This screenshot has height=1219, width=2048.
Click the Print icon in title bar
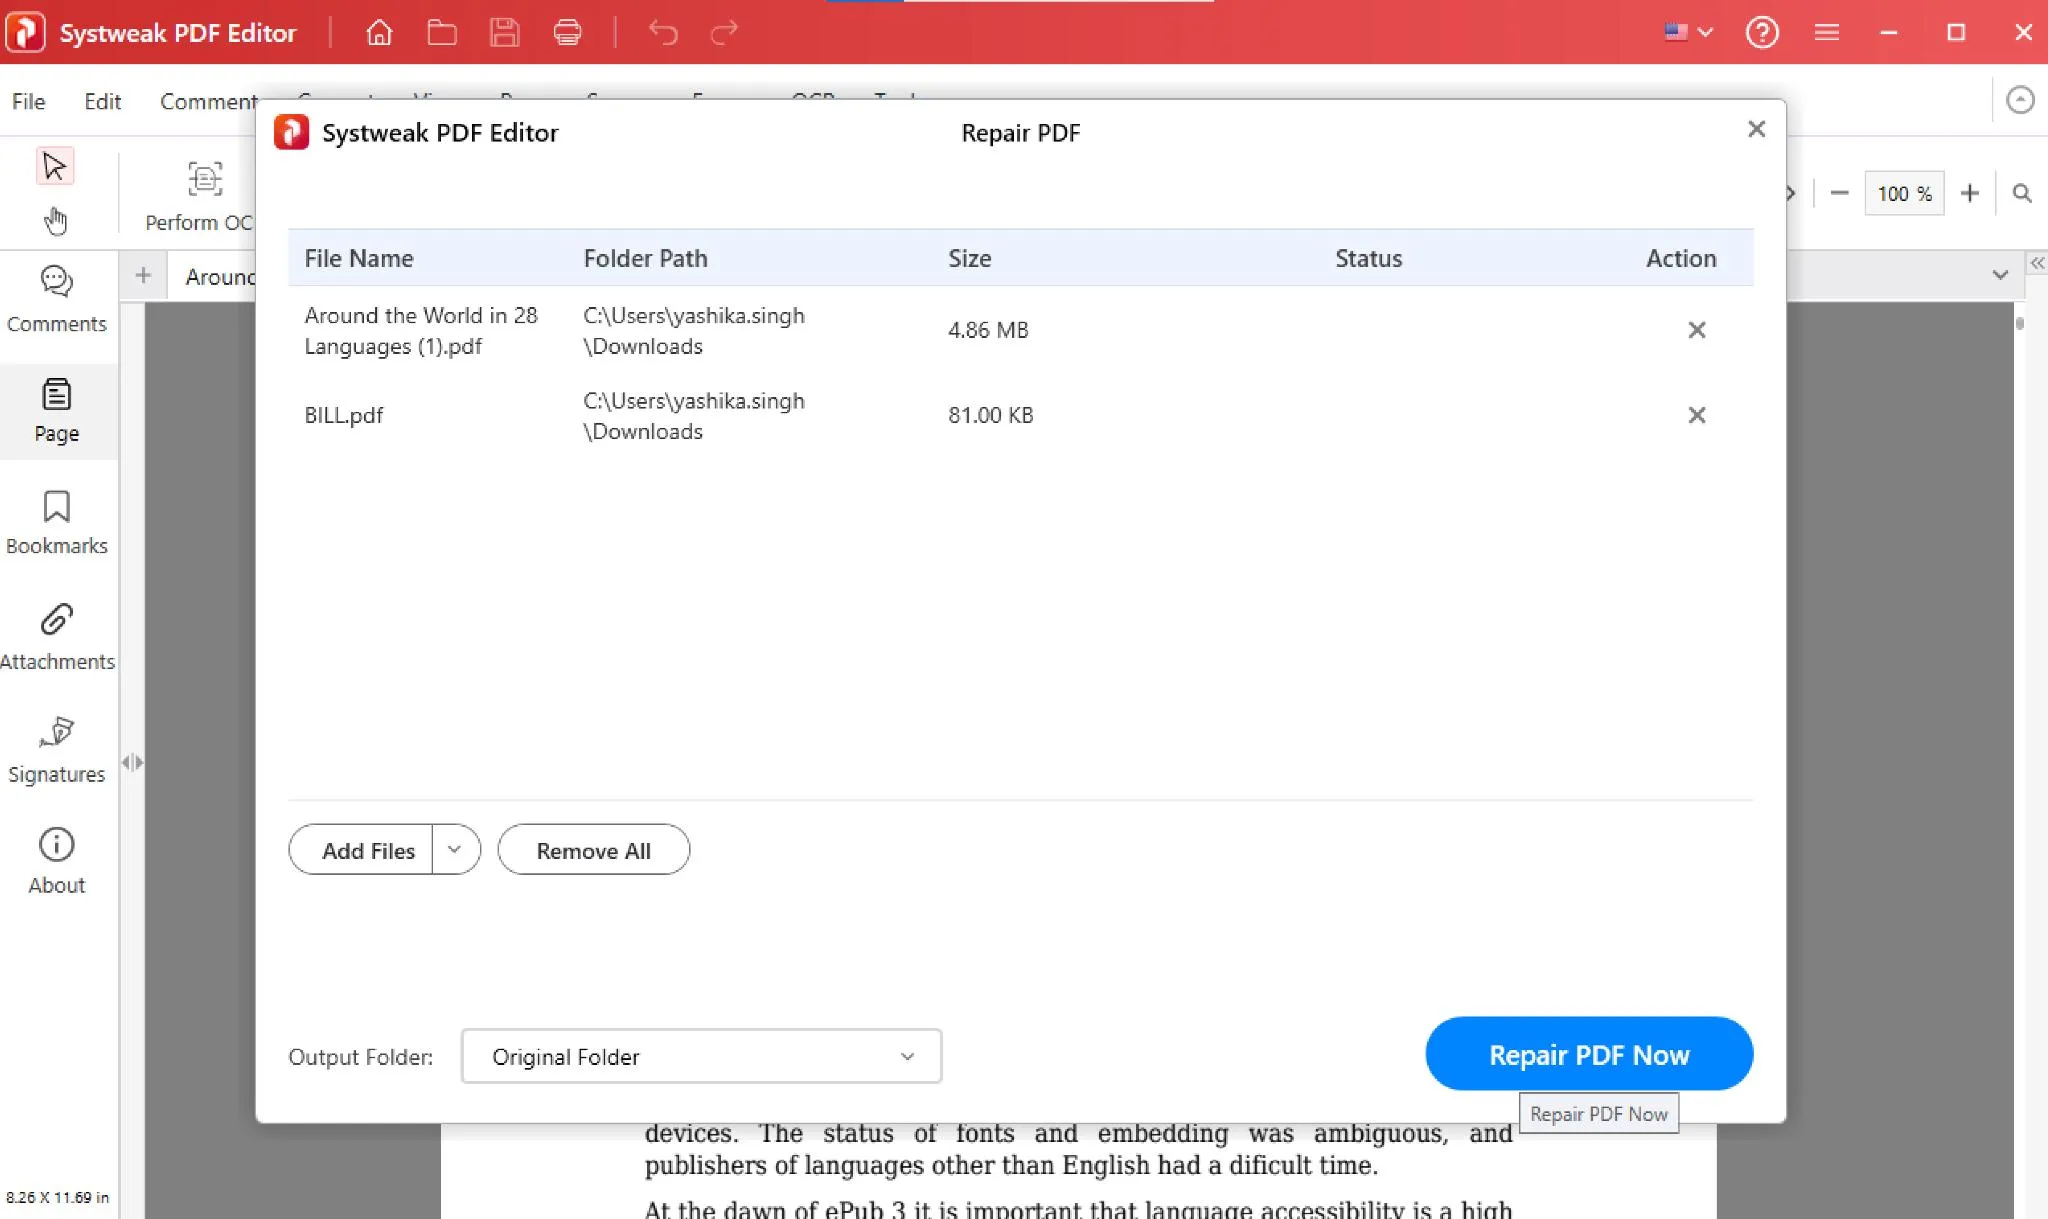567,33
